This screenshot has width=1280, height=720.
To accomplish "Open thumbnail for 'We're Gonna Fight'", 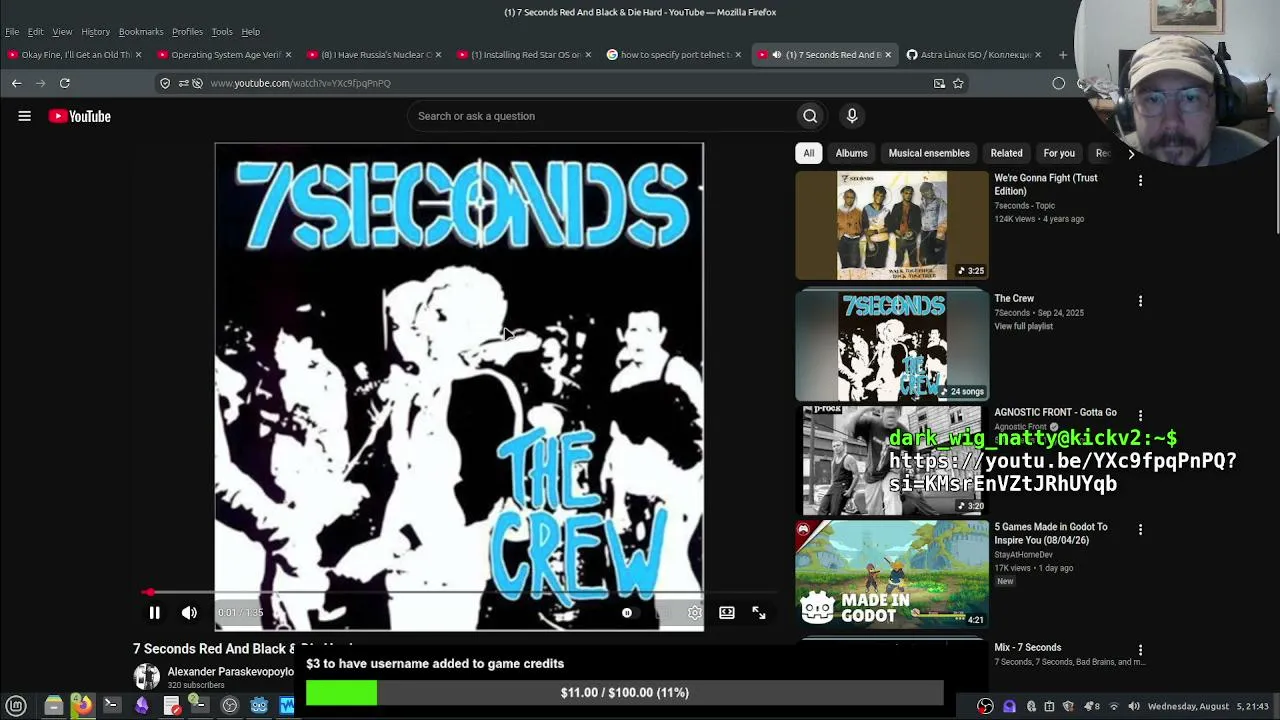I will [x=892, y=225].
